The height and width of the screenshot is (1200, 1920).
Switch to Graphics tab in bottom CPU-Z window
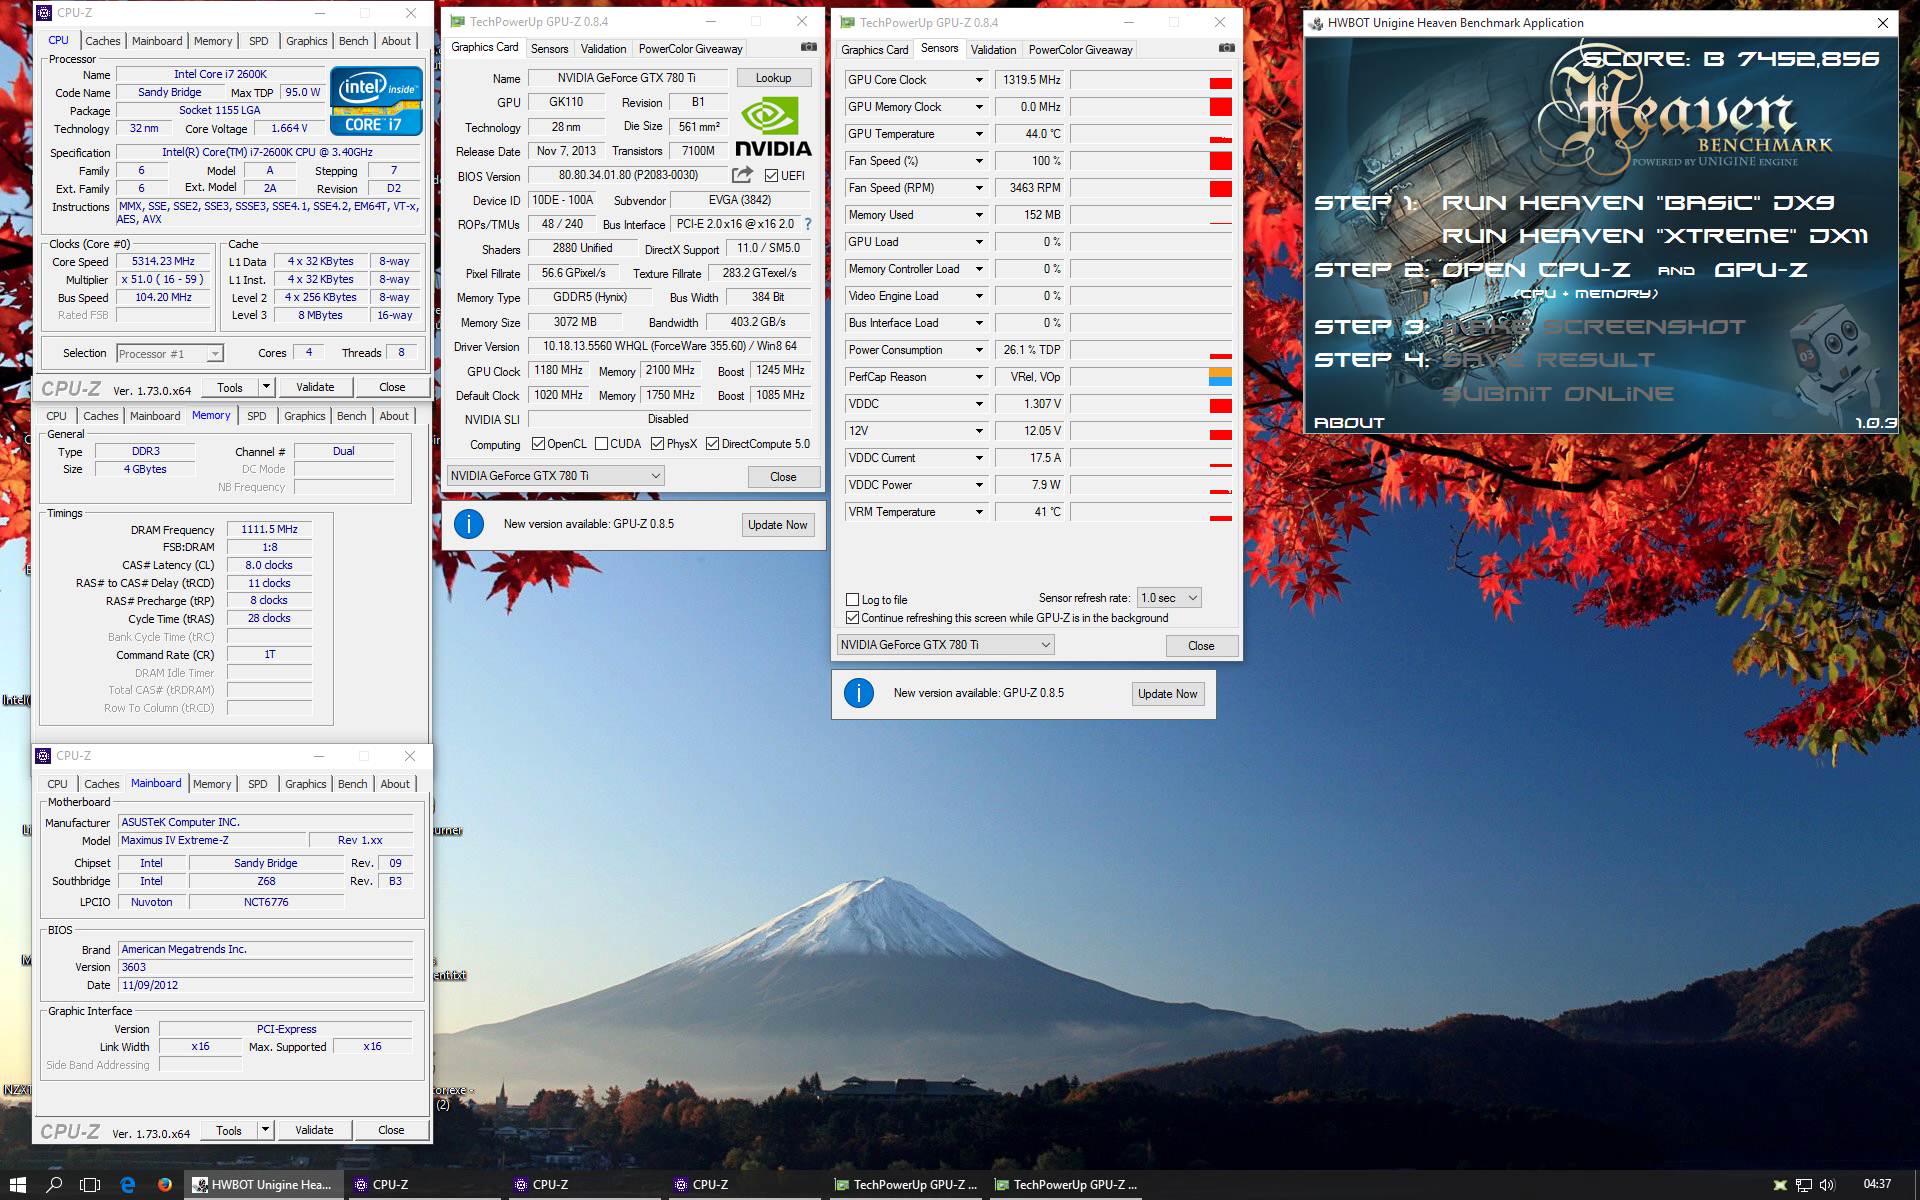[x=306, y=784]
